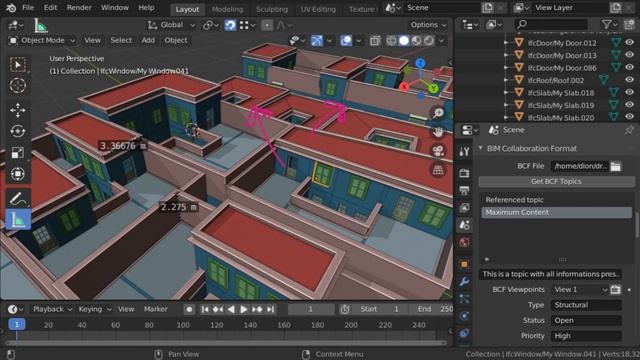Click the current frame field

(311, 309)
